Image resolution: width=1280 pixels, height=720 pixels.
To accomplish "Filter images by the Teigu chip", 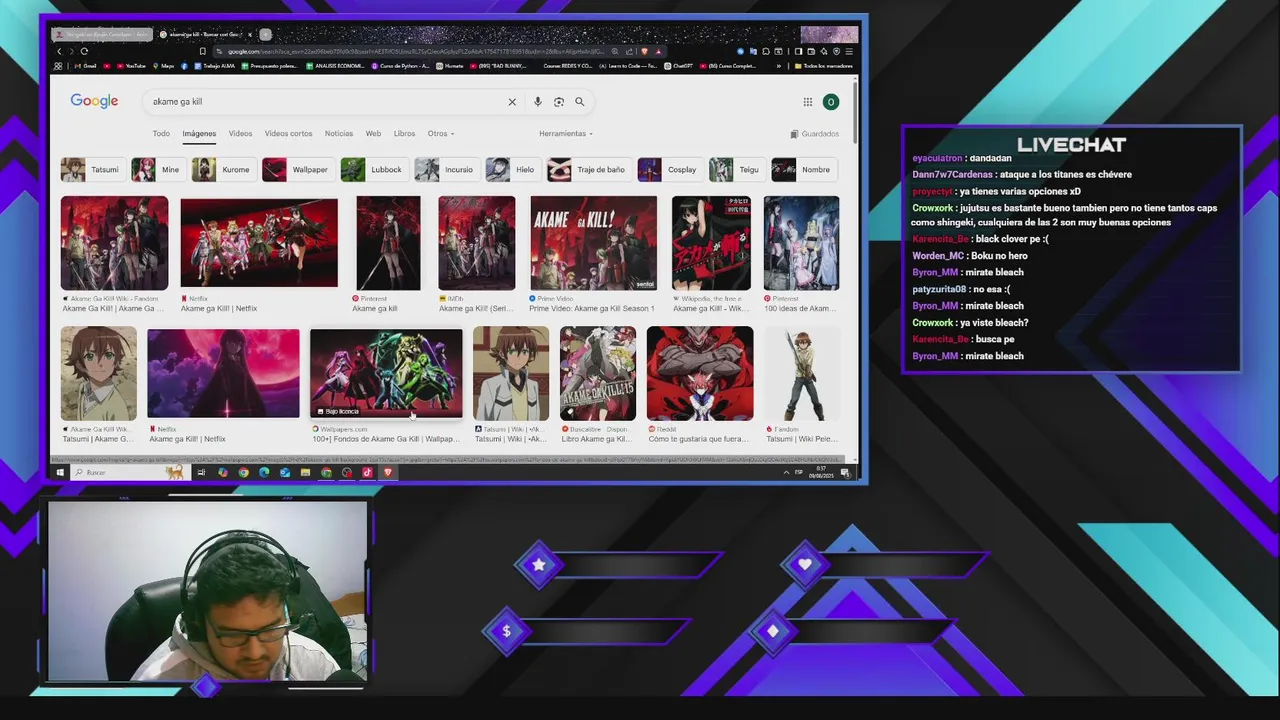I will pos(736,170).
